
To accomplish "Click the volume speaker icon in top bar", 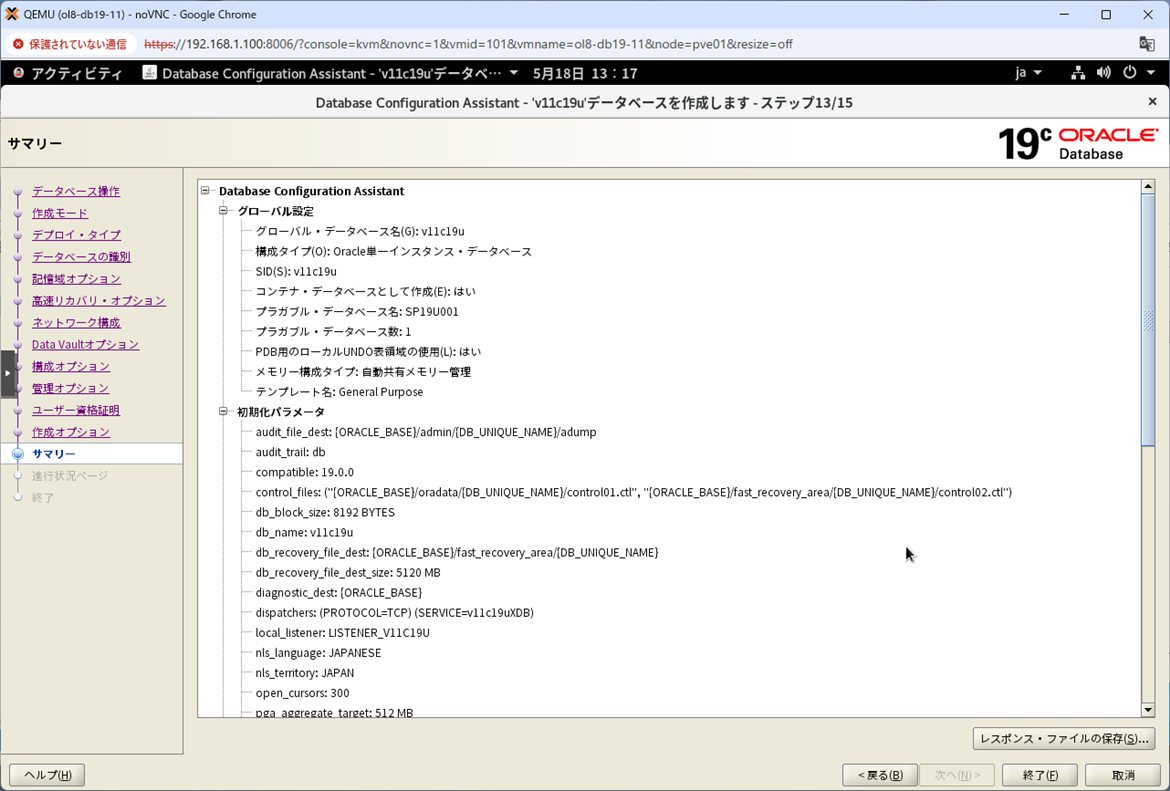I will tap(1104, 73).
